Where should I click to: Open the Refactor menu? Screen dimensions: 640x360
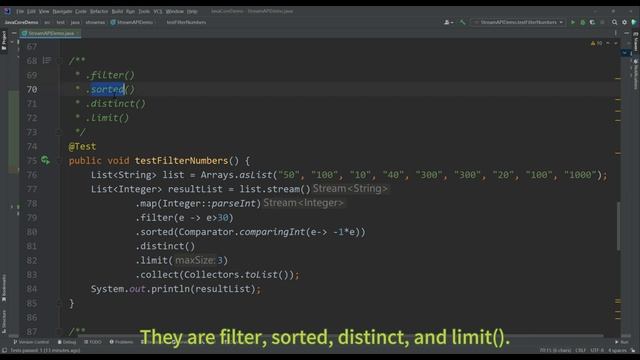99,11
